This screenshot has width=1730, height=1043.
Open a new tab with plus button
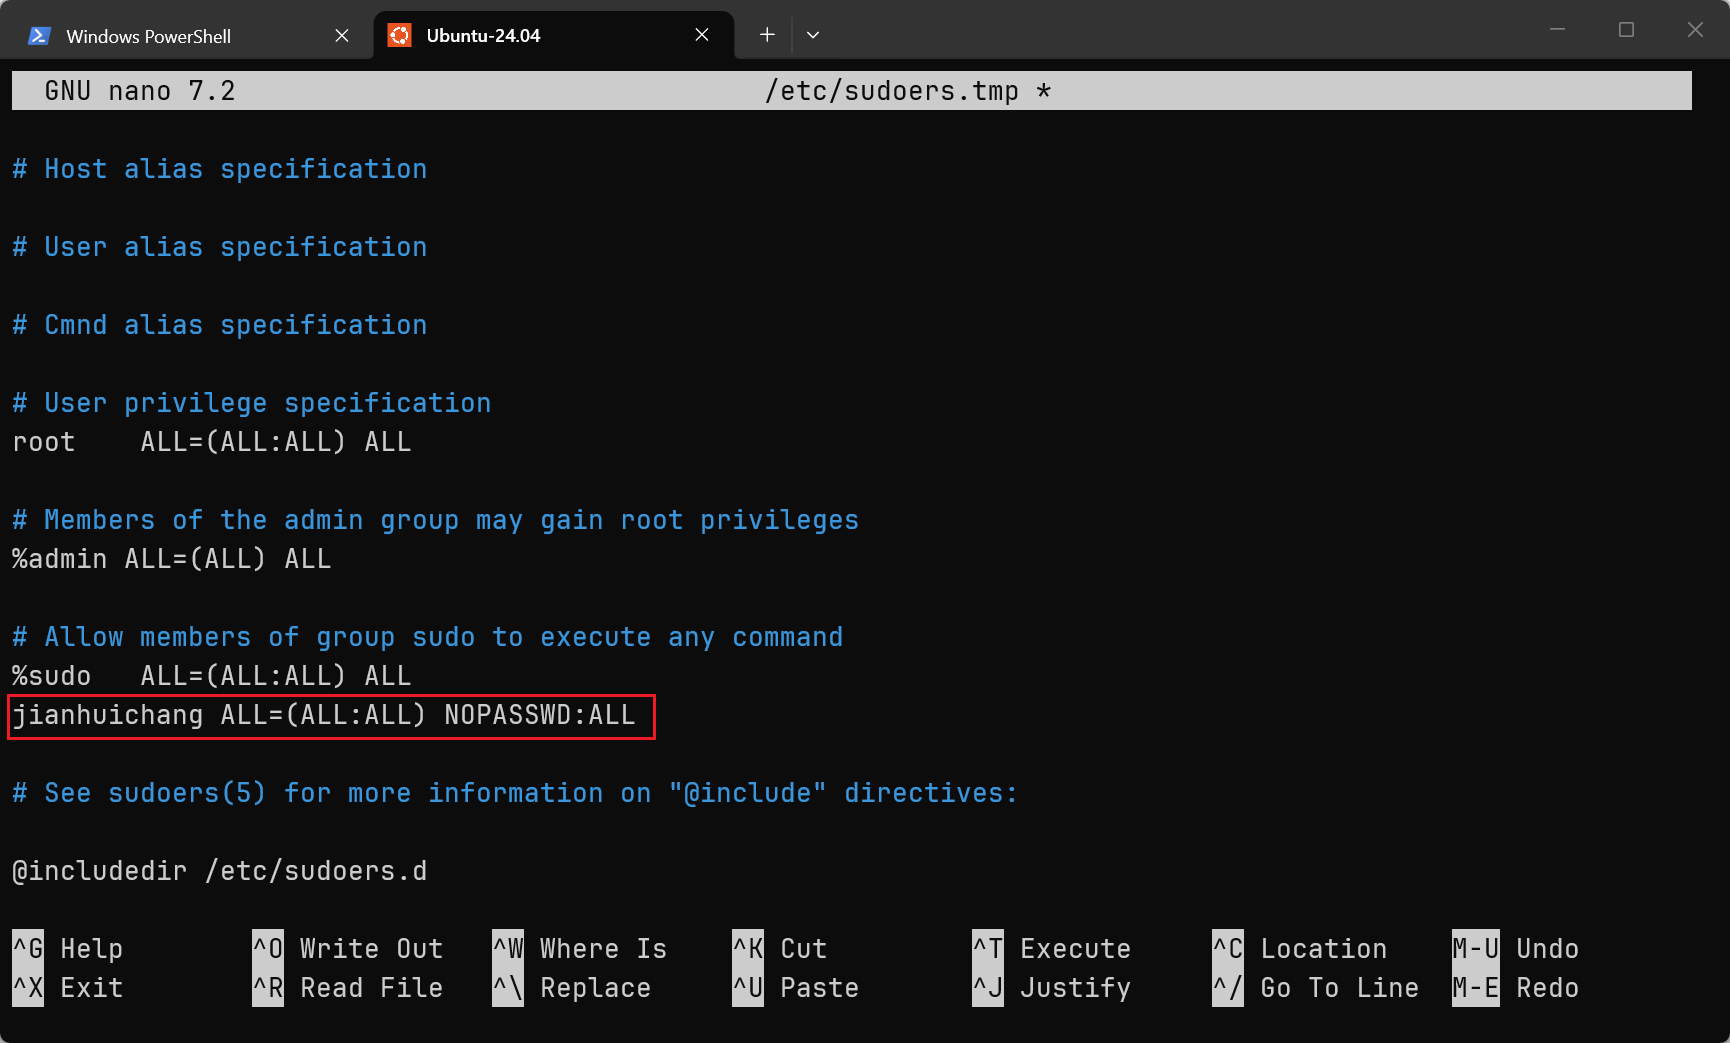[x=767, y=35]
